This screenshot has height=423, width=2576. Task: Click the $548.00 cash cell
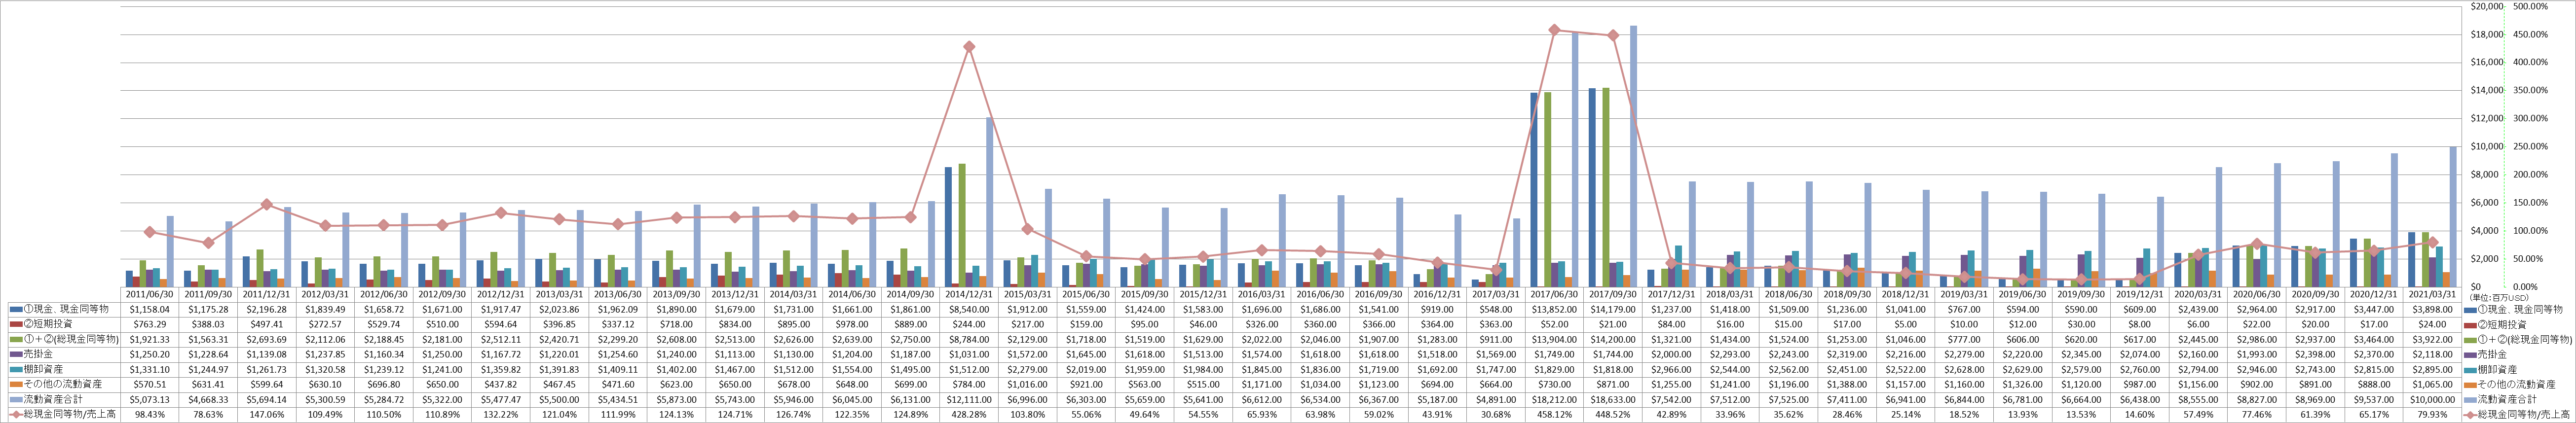(1496, 310)
